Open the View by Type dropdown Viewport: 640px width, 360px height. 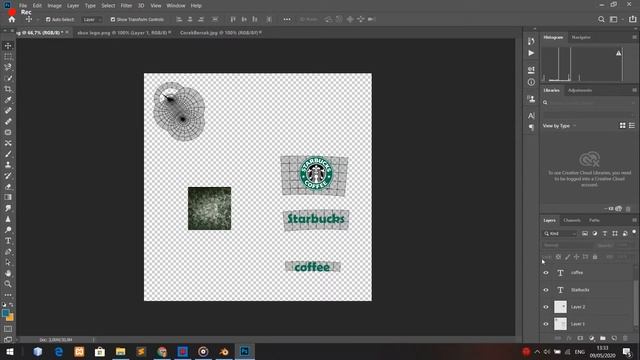point(559,126)
